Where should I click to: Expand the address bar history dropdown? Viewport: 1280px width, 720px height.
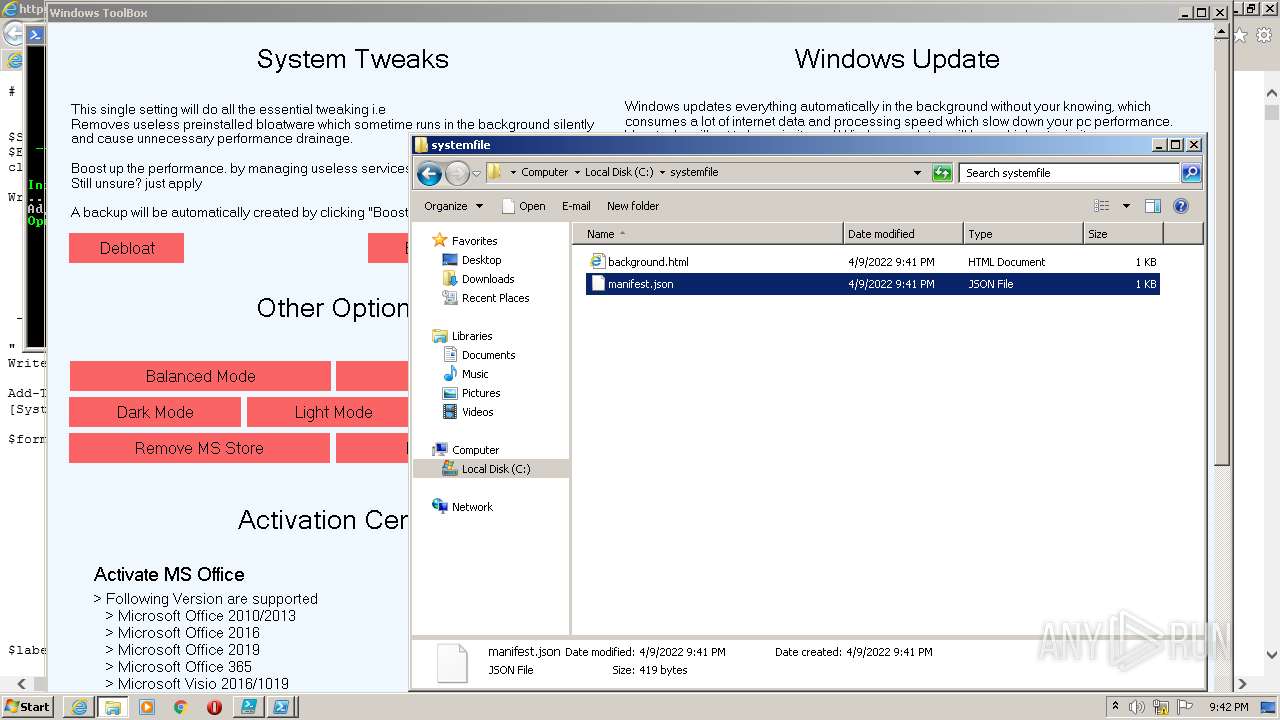(x=917, y=173)
